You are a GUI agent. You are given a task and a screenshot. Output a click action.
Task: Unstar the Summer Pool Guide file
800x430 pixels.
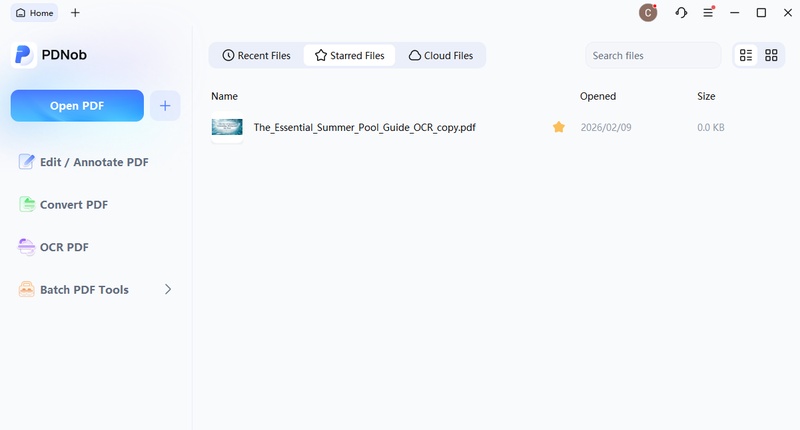559,127
